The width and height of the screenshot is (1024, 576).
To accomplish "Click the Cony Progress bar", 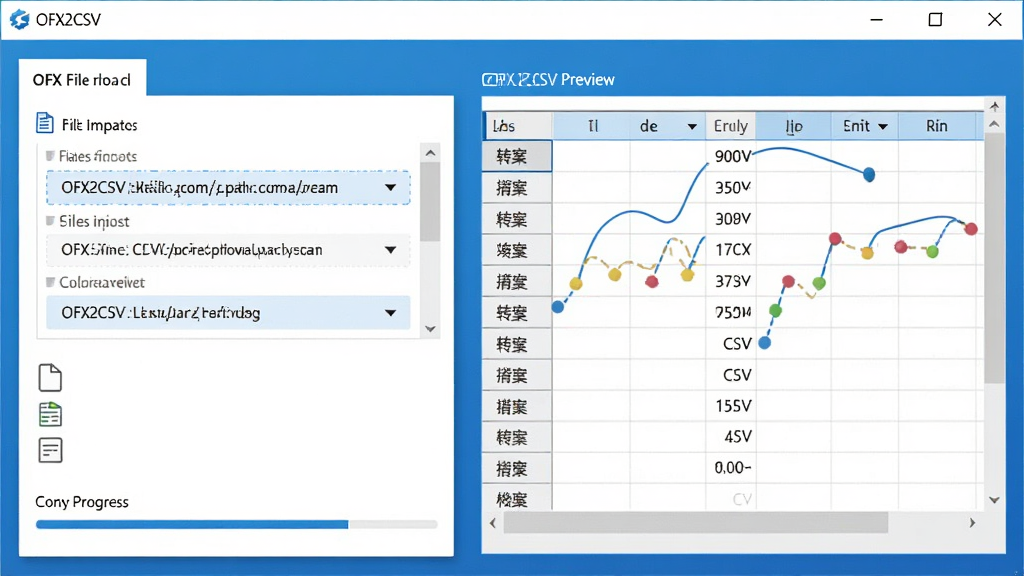I will point(236,524).
